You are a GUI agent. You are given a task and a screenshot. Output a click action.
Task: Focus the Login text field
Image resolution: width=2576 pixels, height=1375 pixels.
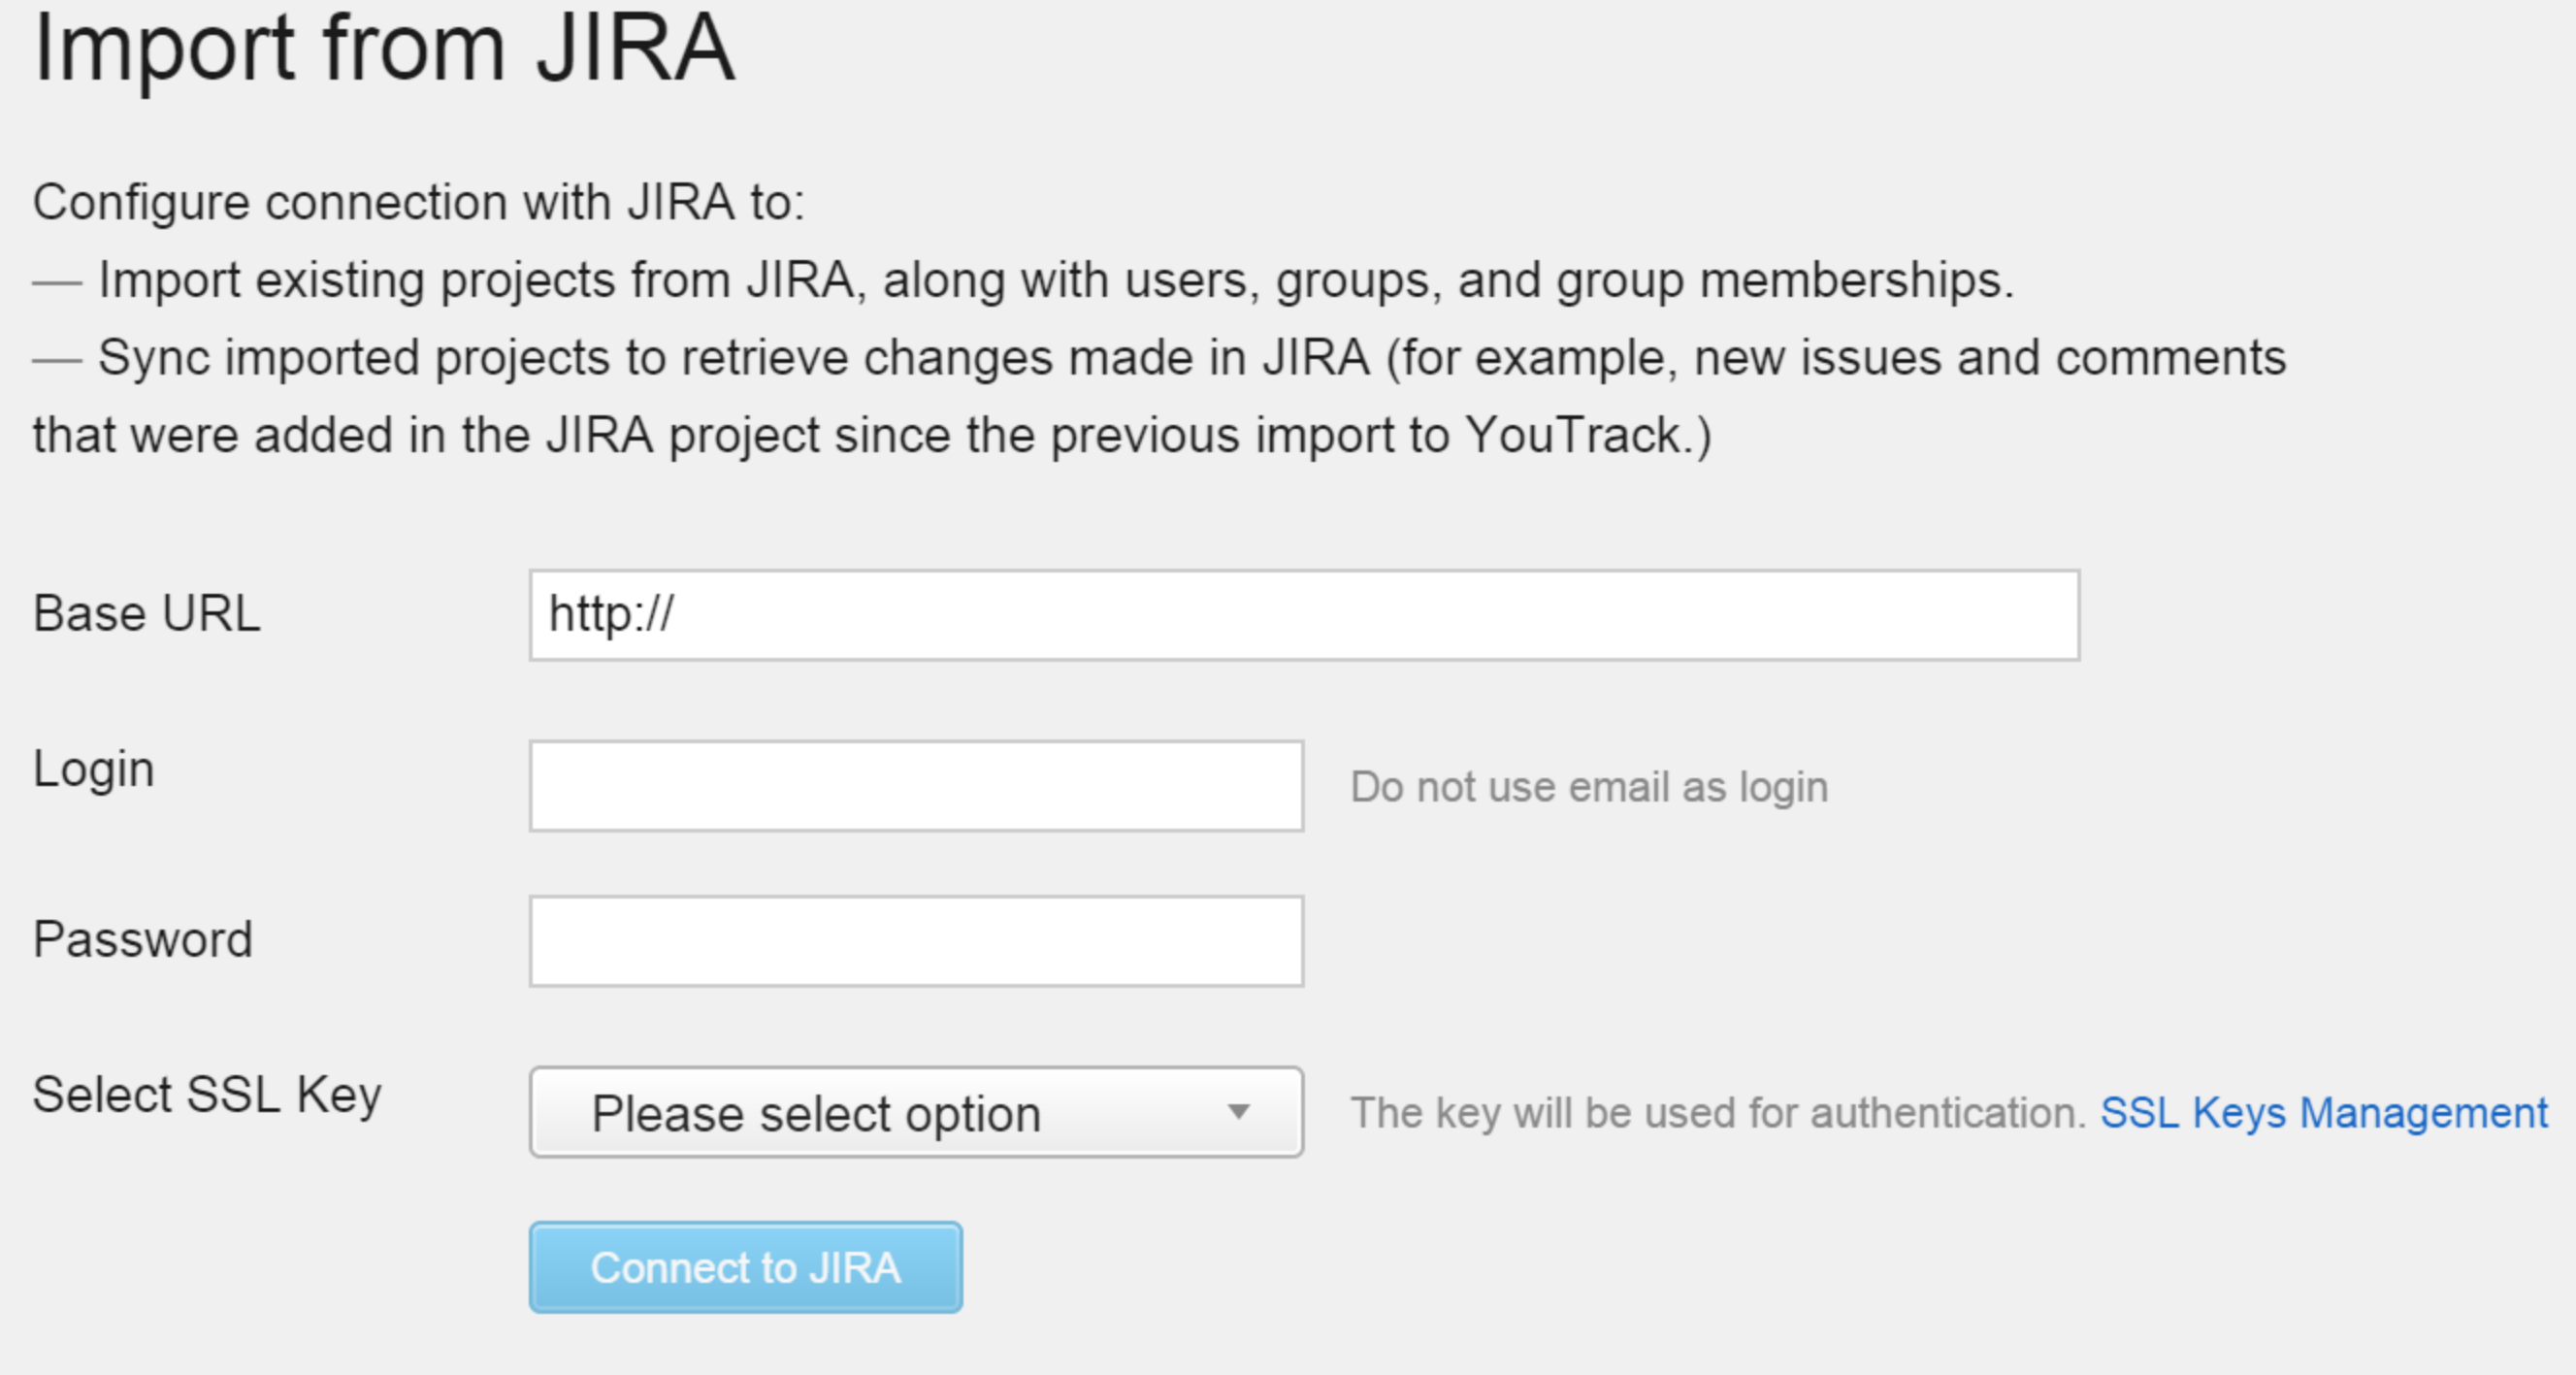(916, 786)
